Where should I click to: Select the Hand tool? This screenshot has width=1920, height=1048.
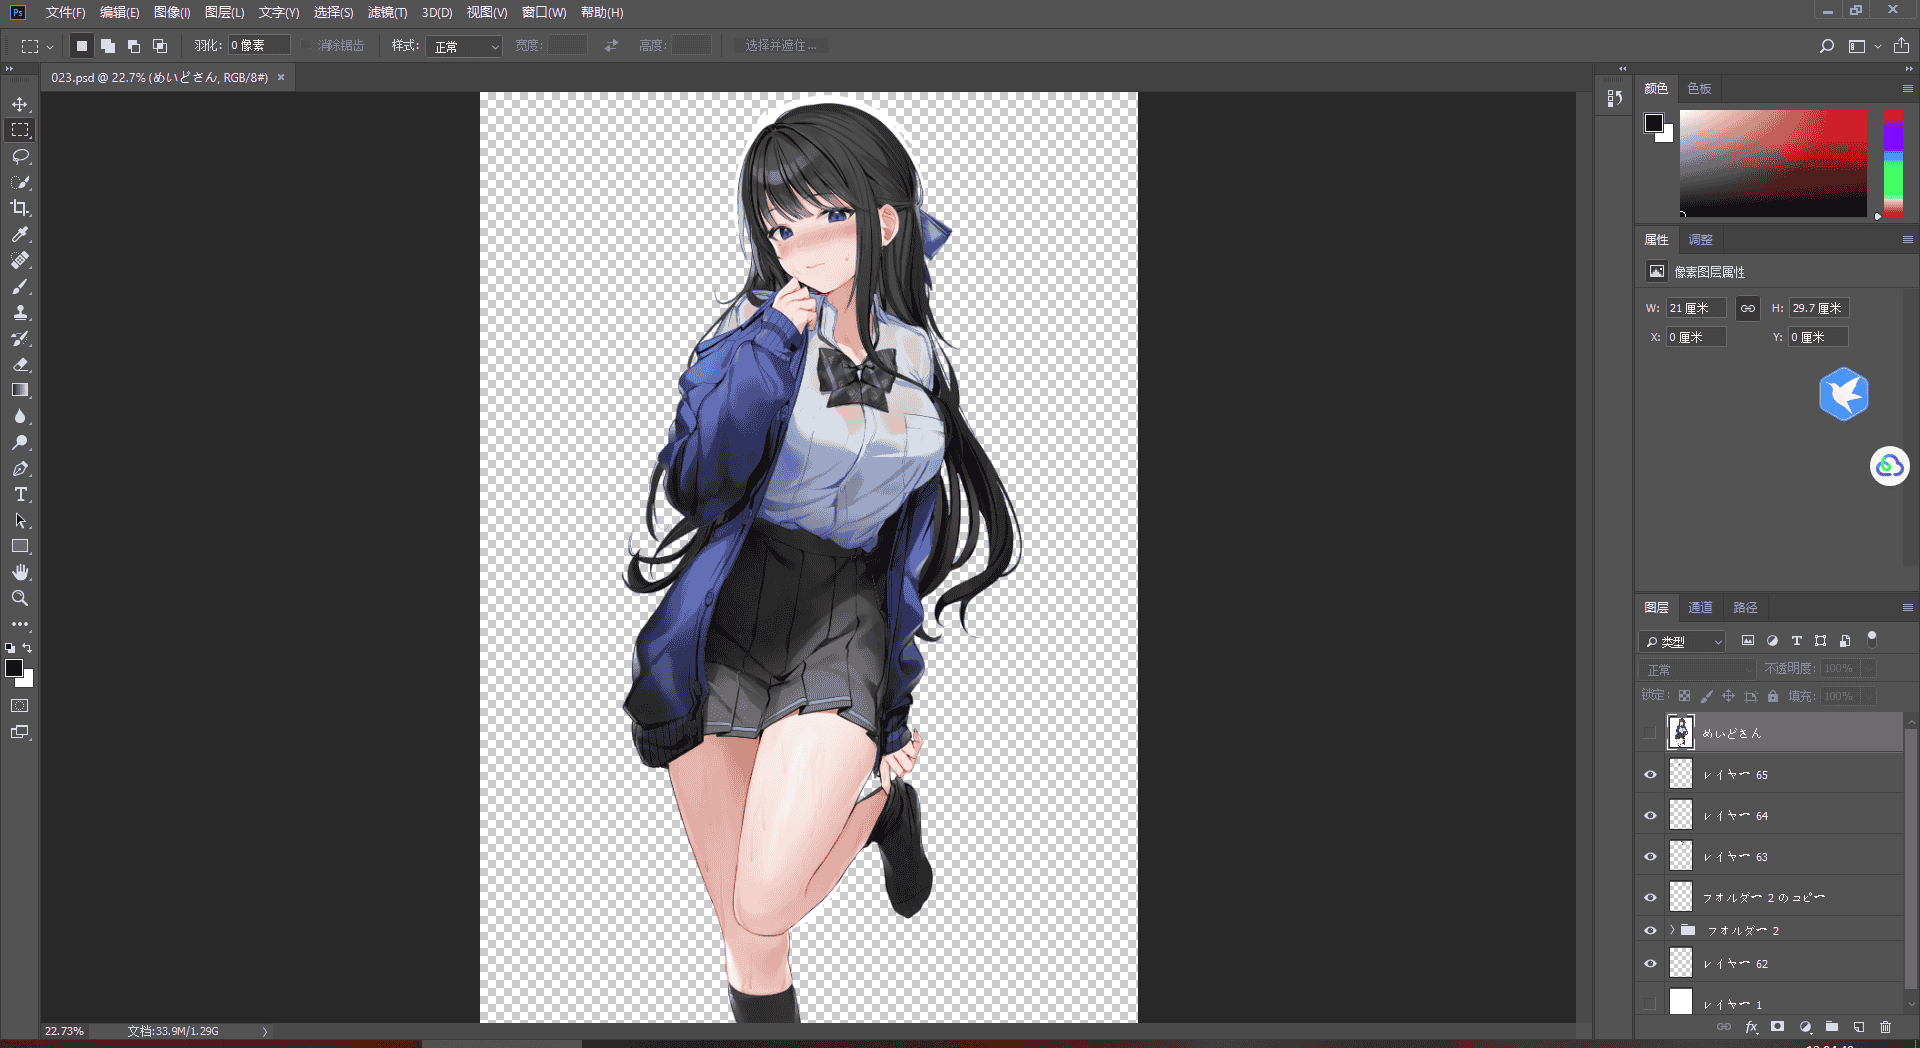20,572
